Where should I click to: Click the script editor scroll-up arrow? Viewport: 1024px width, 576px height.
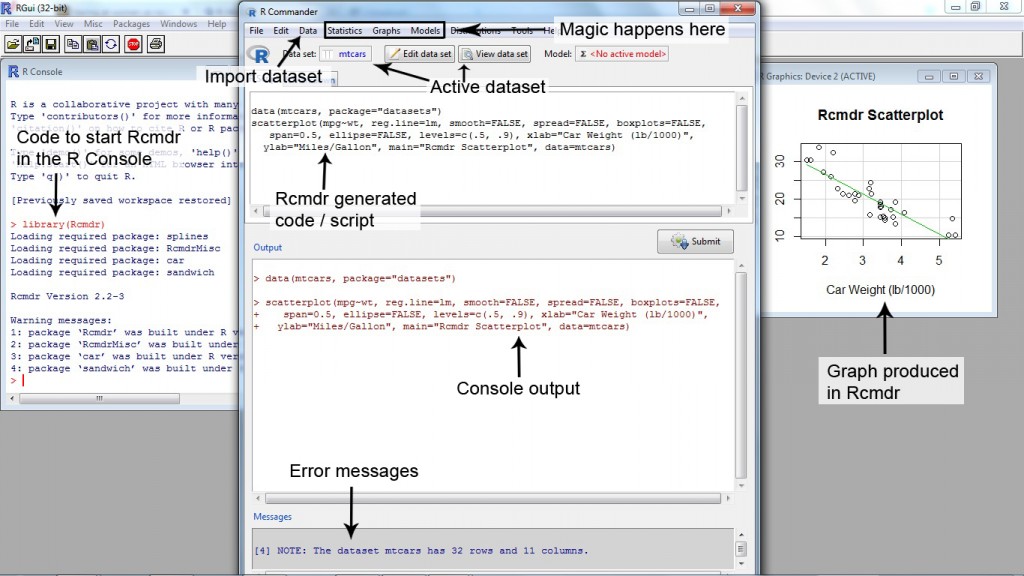(x=742, y=98)
